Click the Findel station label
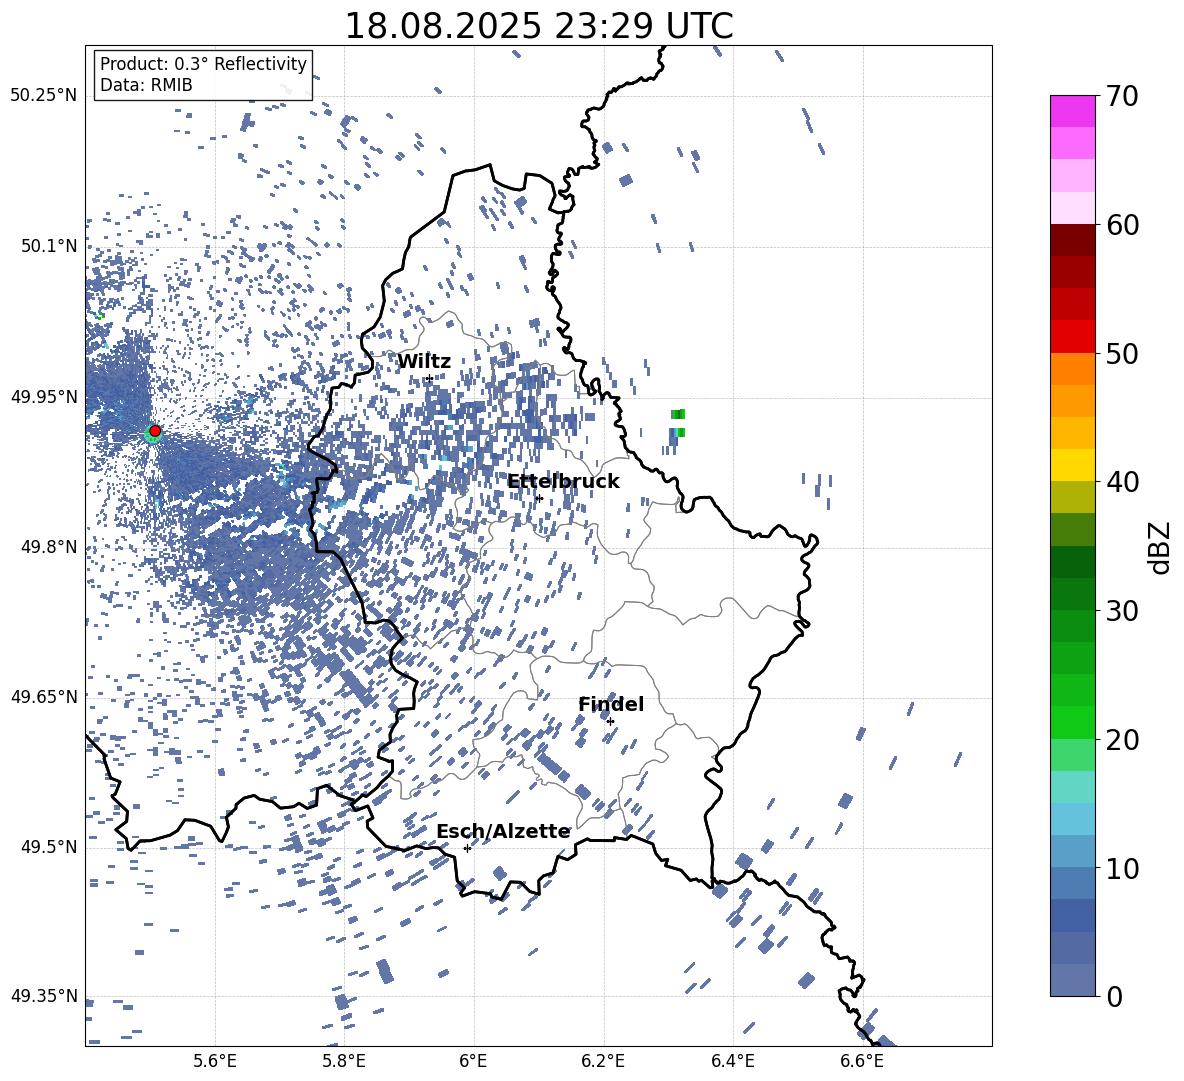 click(x=611, y=704)
